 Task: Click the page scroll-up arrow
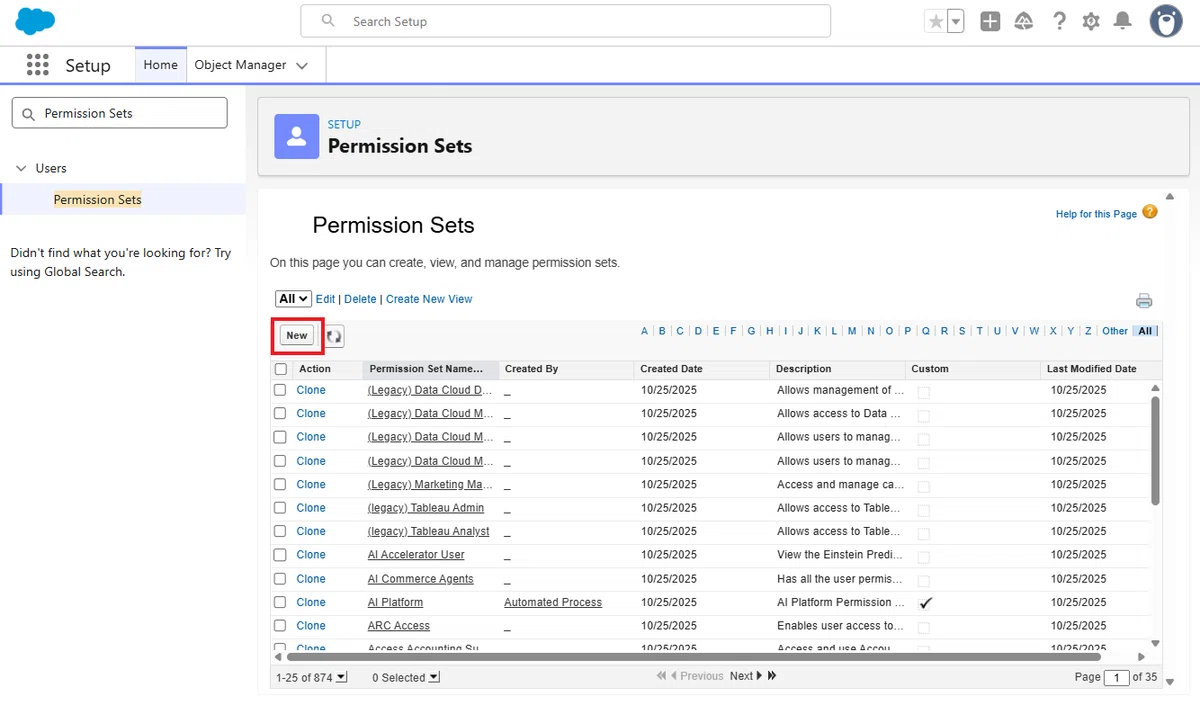point(1170,197)
